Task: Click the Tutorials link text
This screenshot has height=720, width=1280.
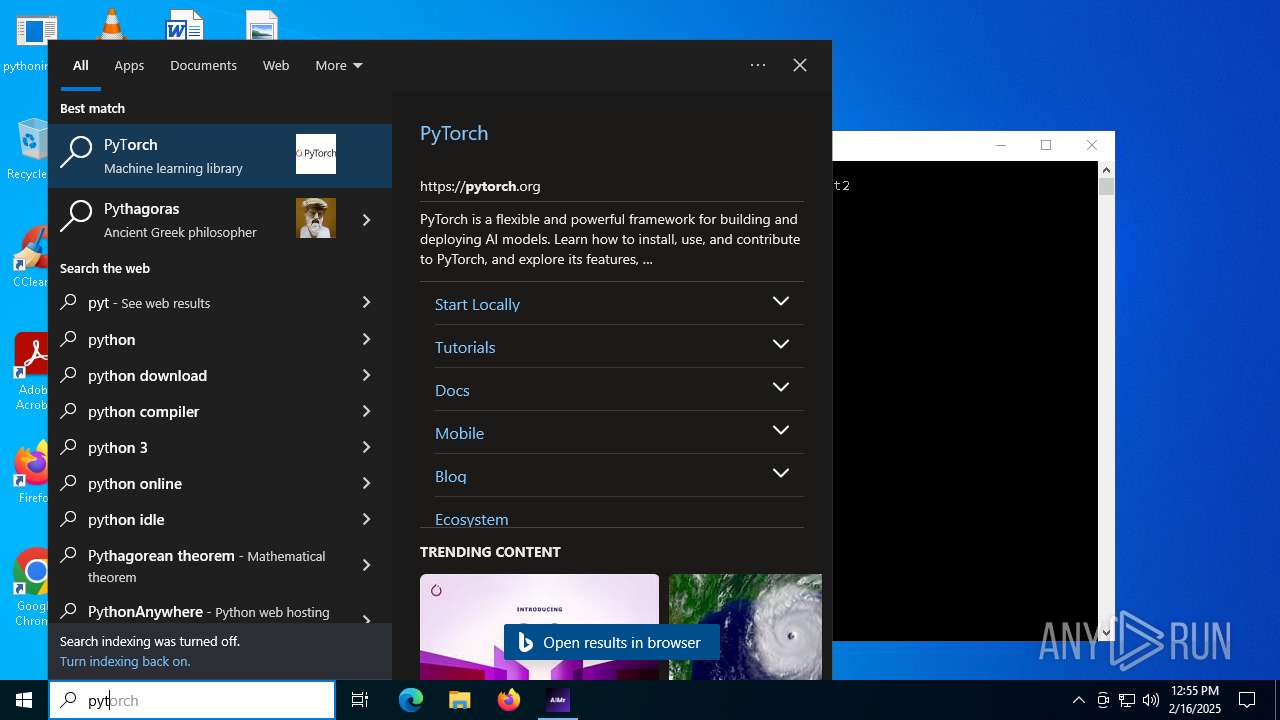Action: coord(465,347)
